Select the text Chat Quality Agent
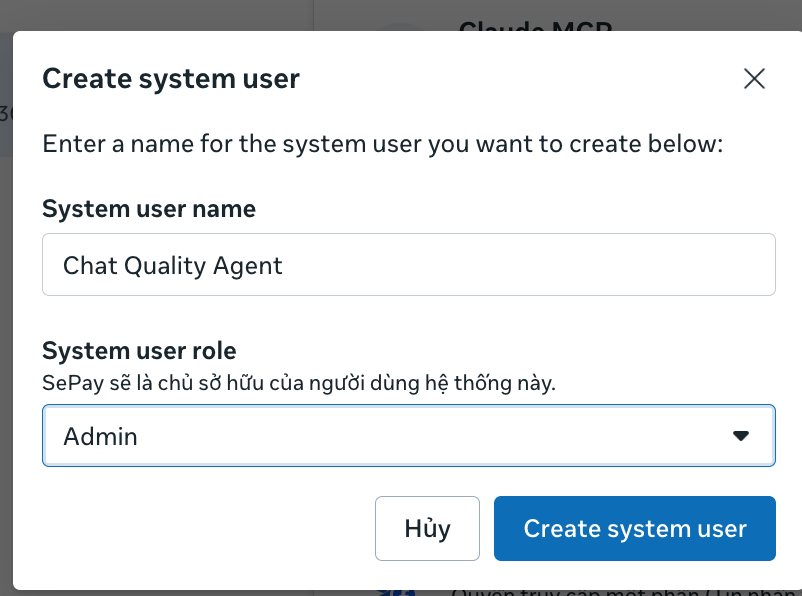Viewport: 802px width, 596px height. [x=172, y=265]
